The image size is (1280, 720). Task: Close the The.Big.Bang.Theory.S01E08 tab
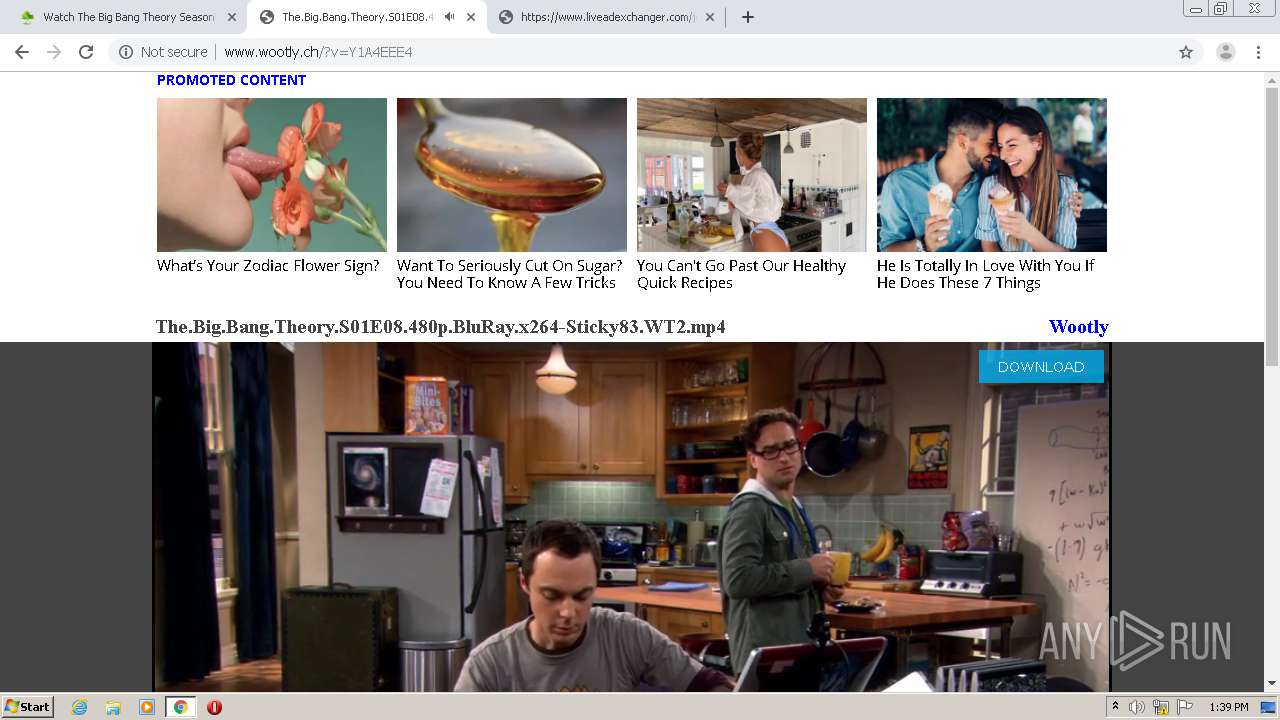tap(471, 17)
